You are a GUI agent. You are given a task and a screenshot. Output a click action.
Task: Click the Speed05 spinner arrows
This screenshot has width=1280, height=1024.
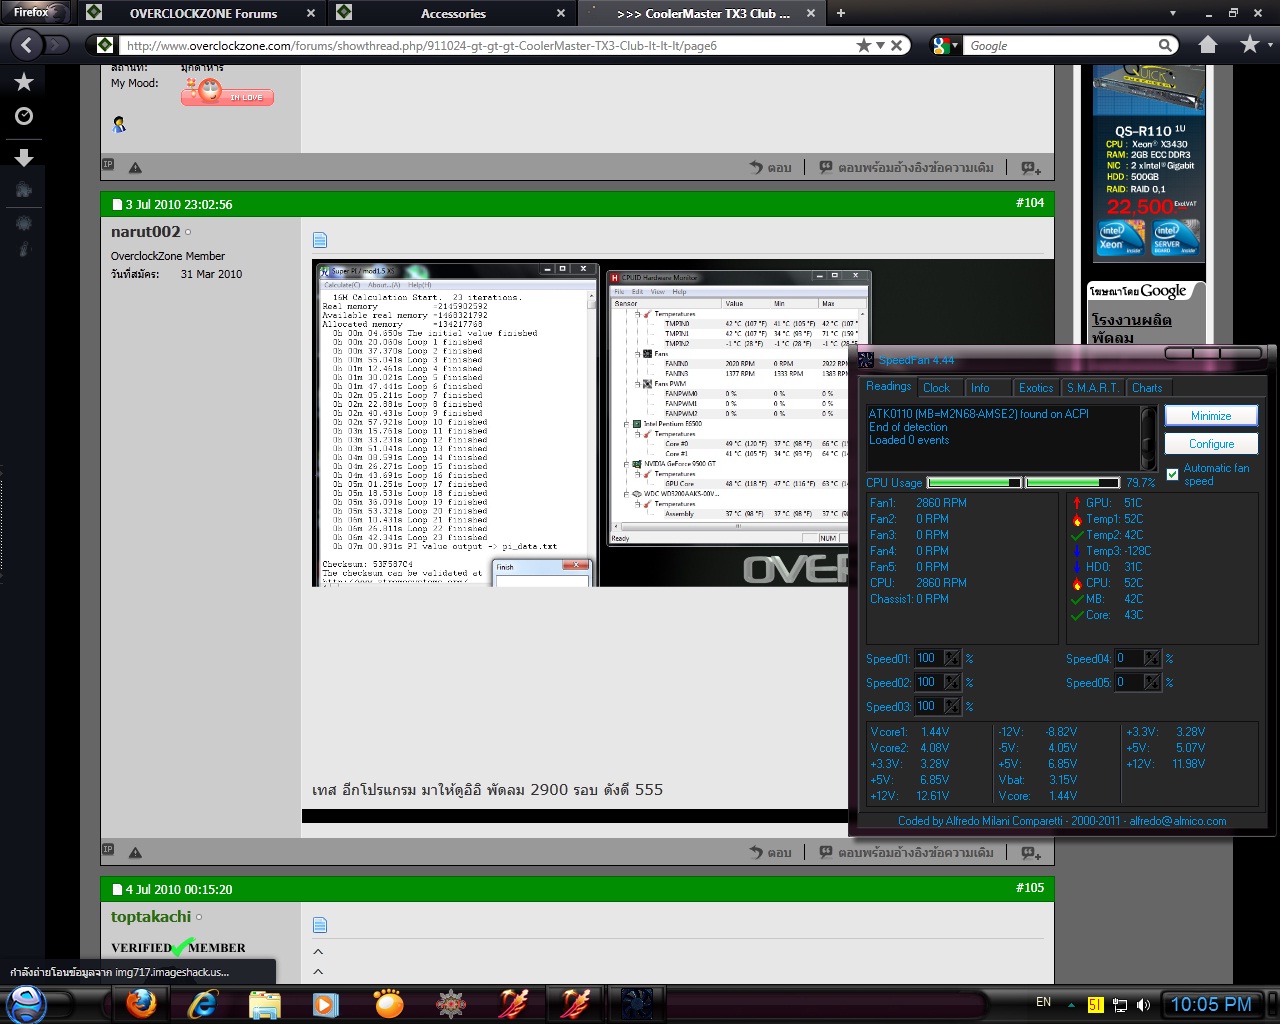1152,682
